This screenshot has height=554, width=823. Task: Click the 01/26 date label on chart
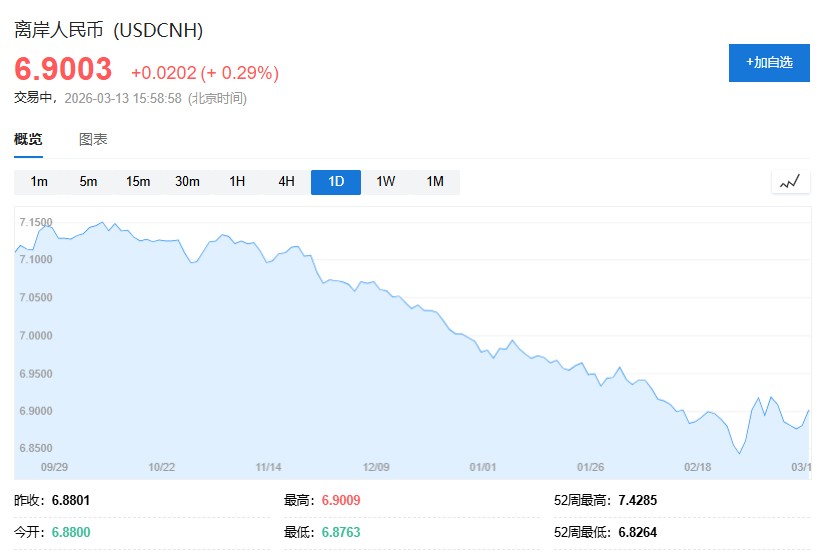(x=590, y=467)
